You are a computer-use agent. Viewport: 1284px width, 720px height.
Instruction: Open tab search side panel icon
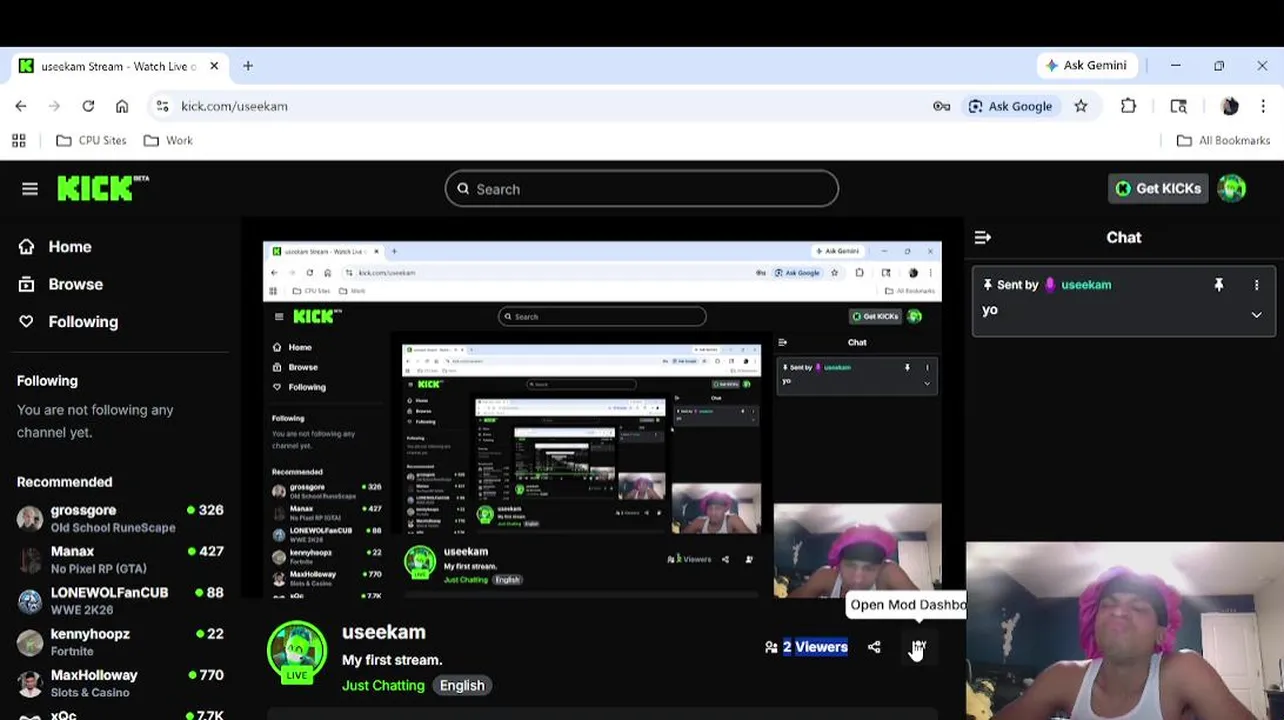1179,106
